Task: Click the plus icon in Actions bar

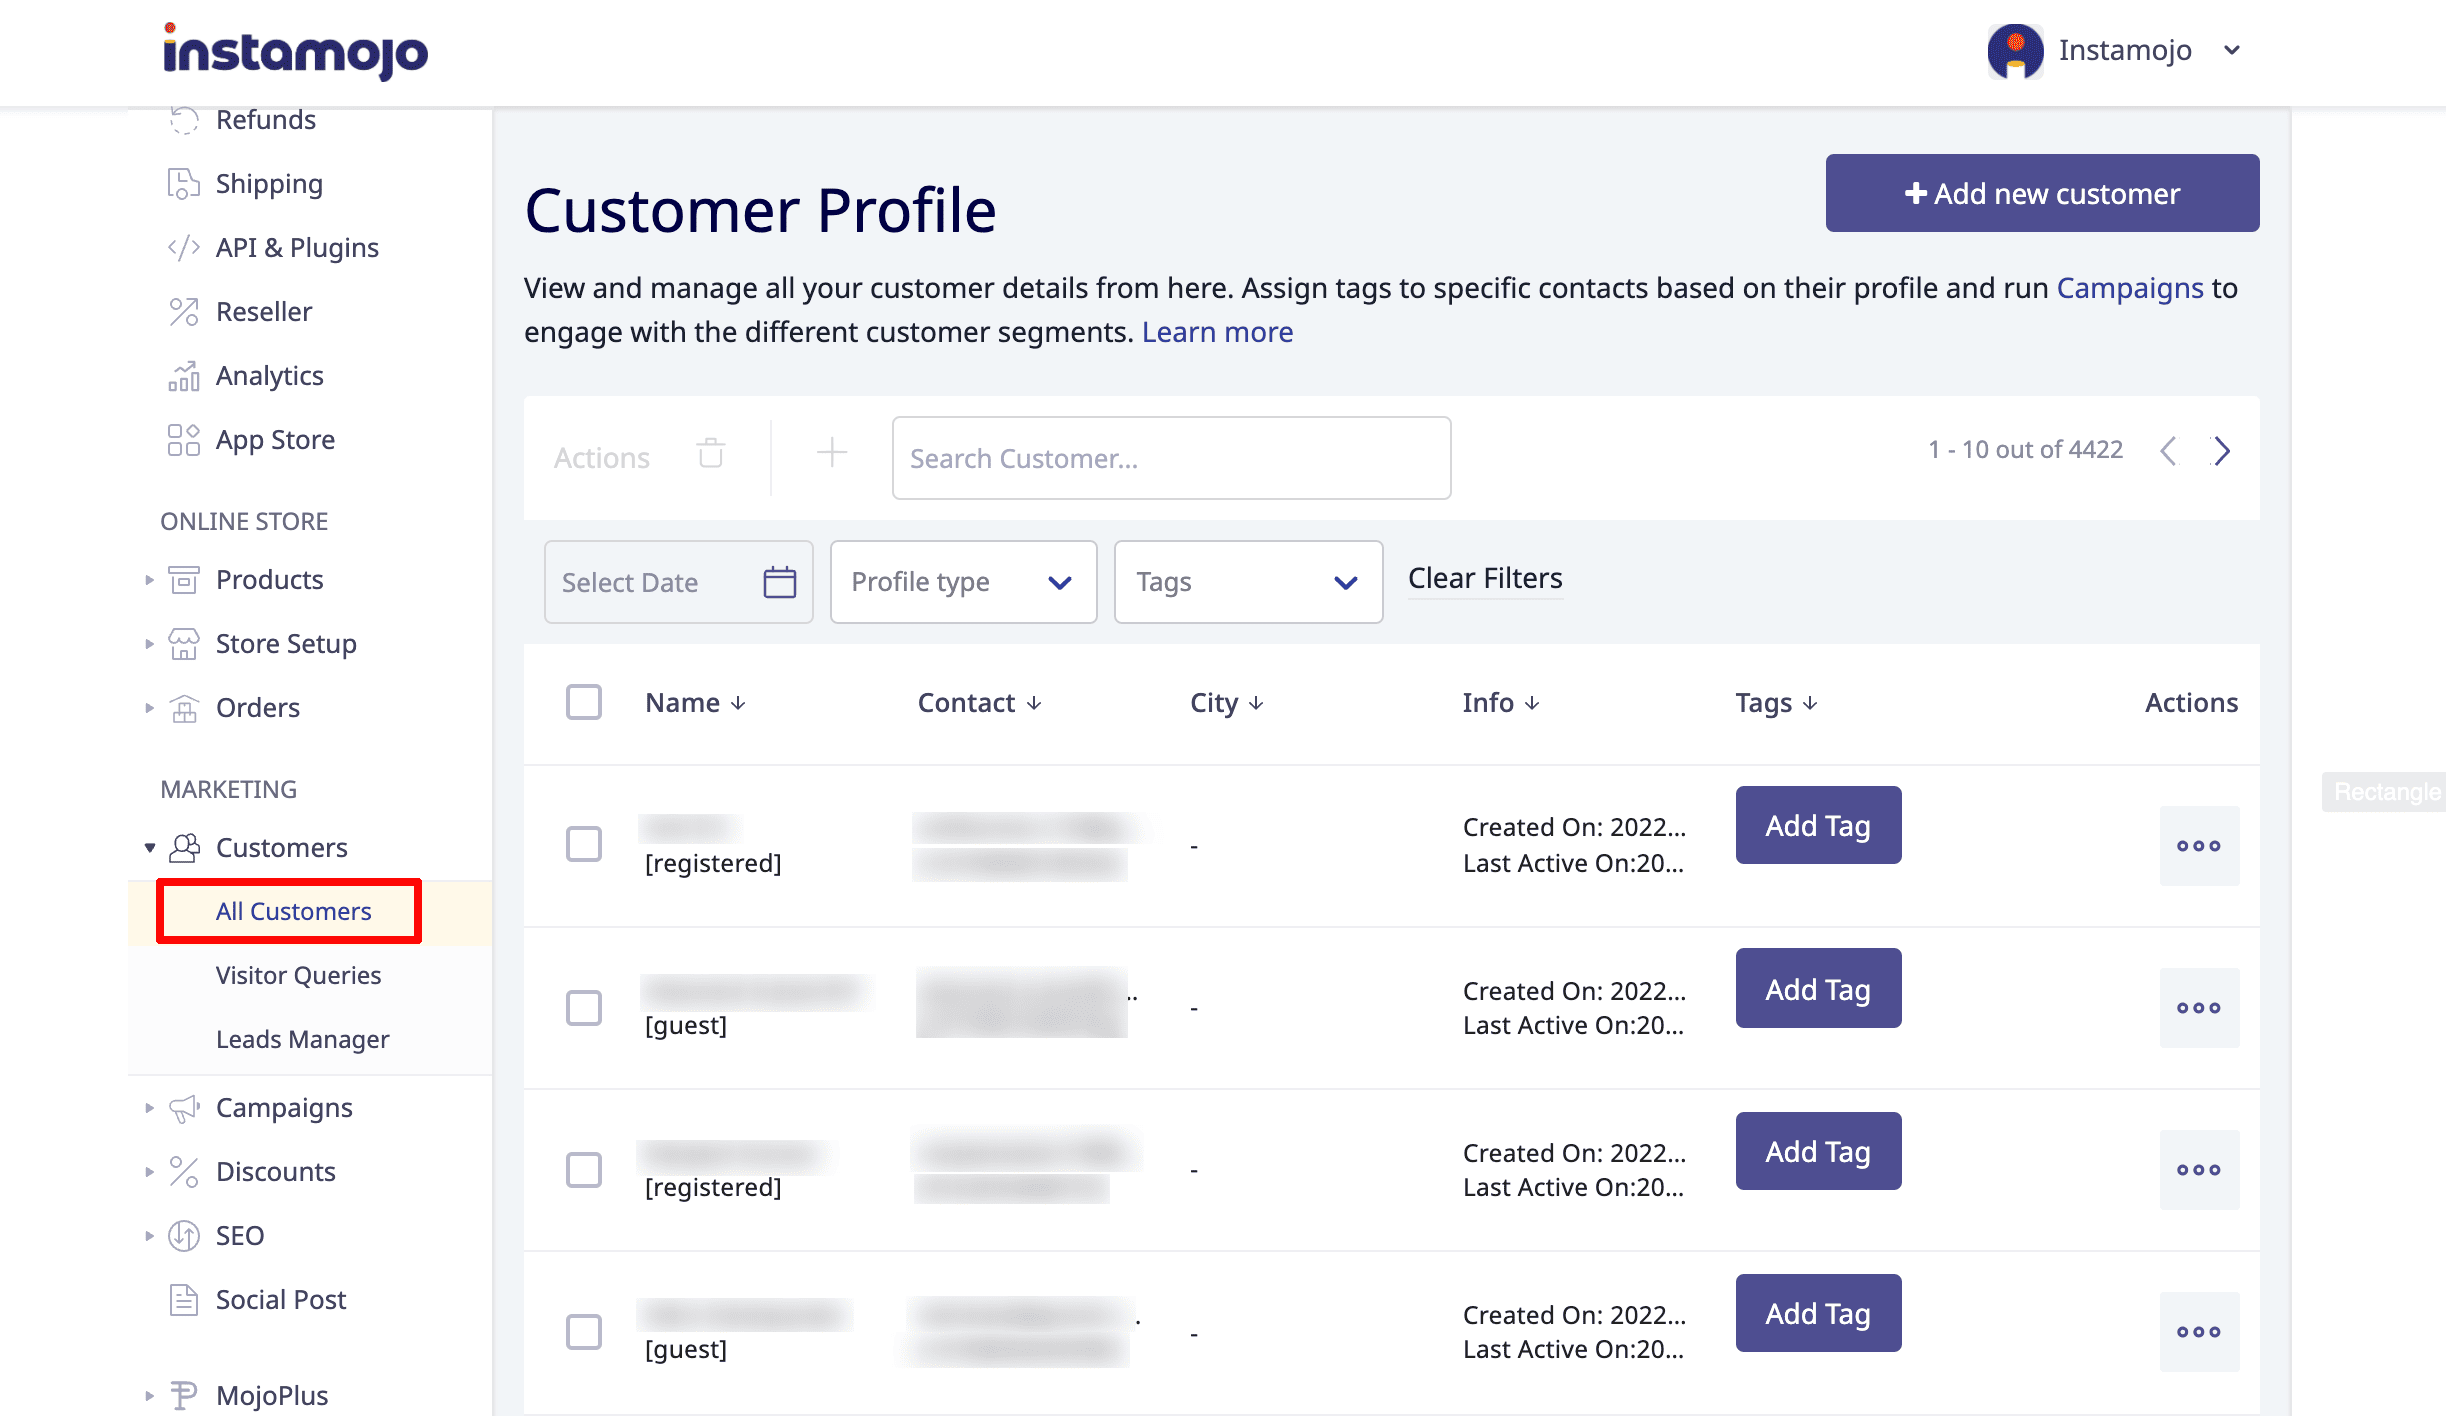Action: [x=832, y=453]
